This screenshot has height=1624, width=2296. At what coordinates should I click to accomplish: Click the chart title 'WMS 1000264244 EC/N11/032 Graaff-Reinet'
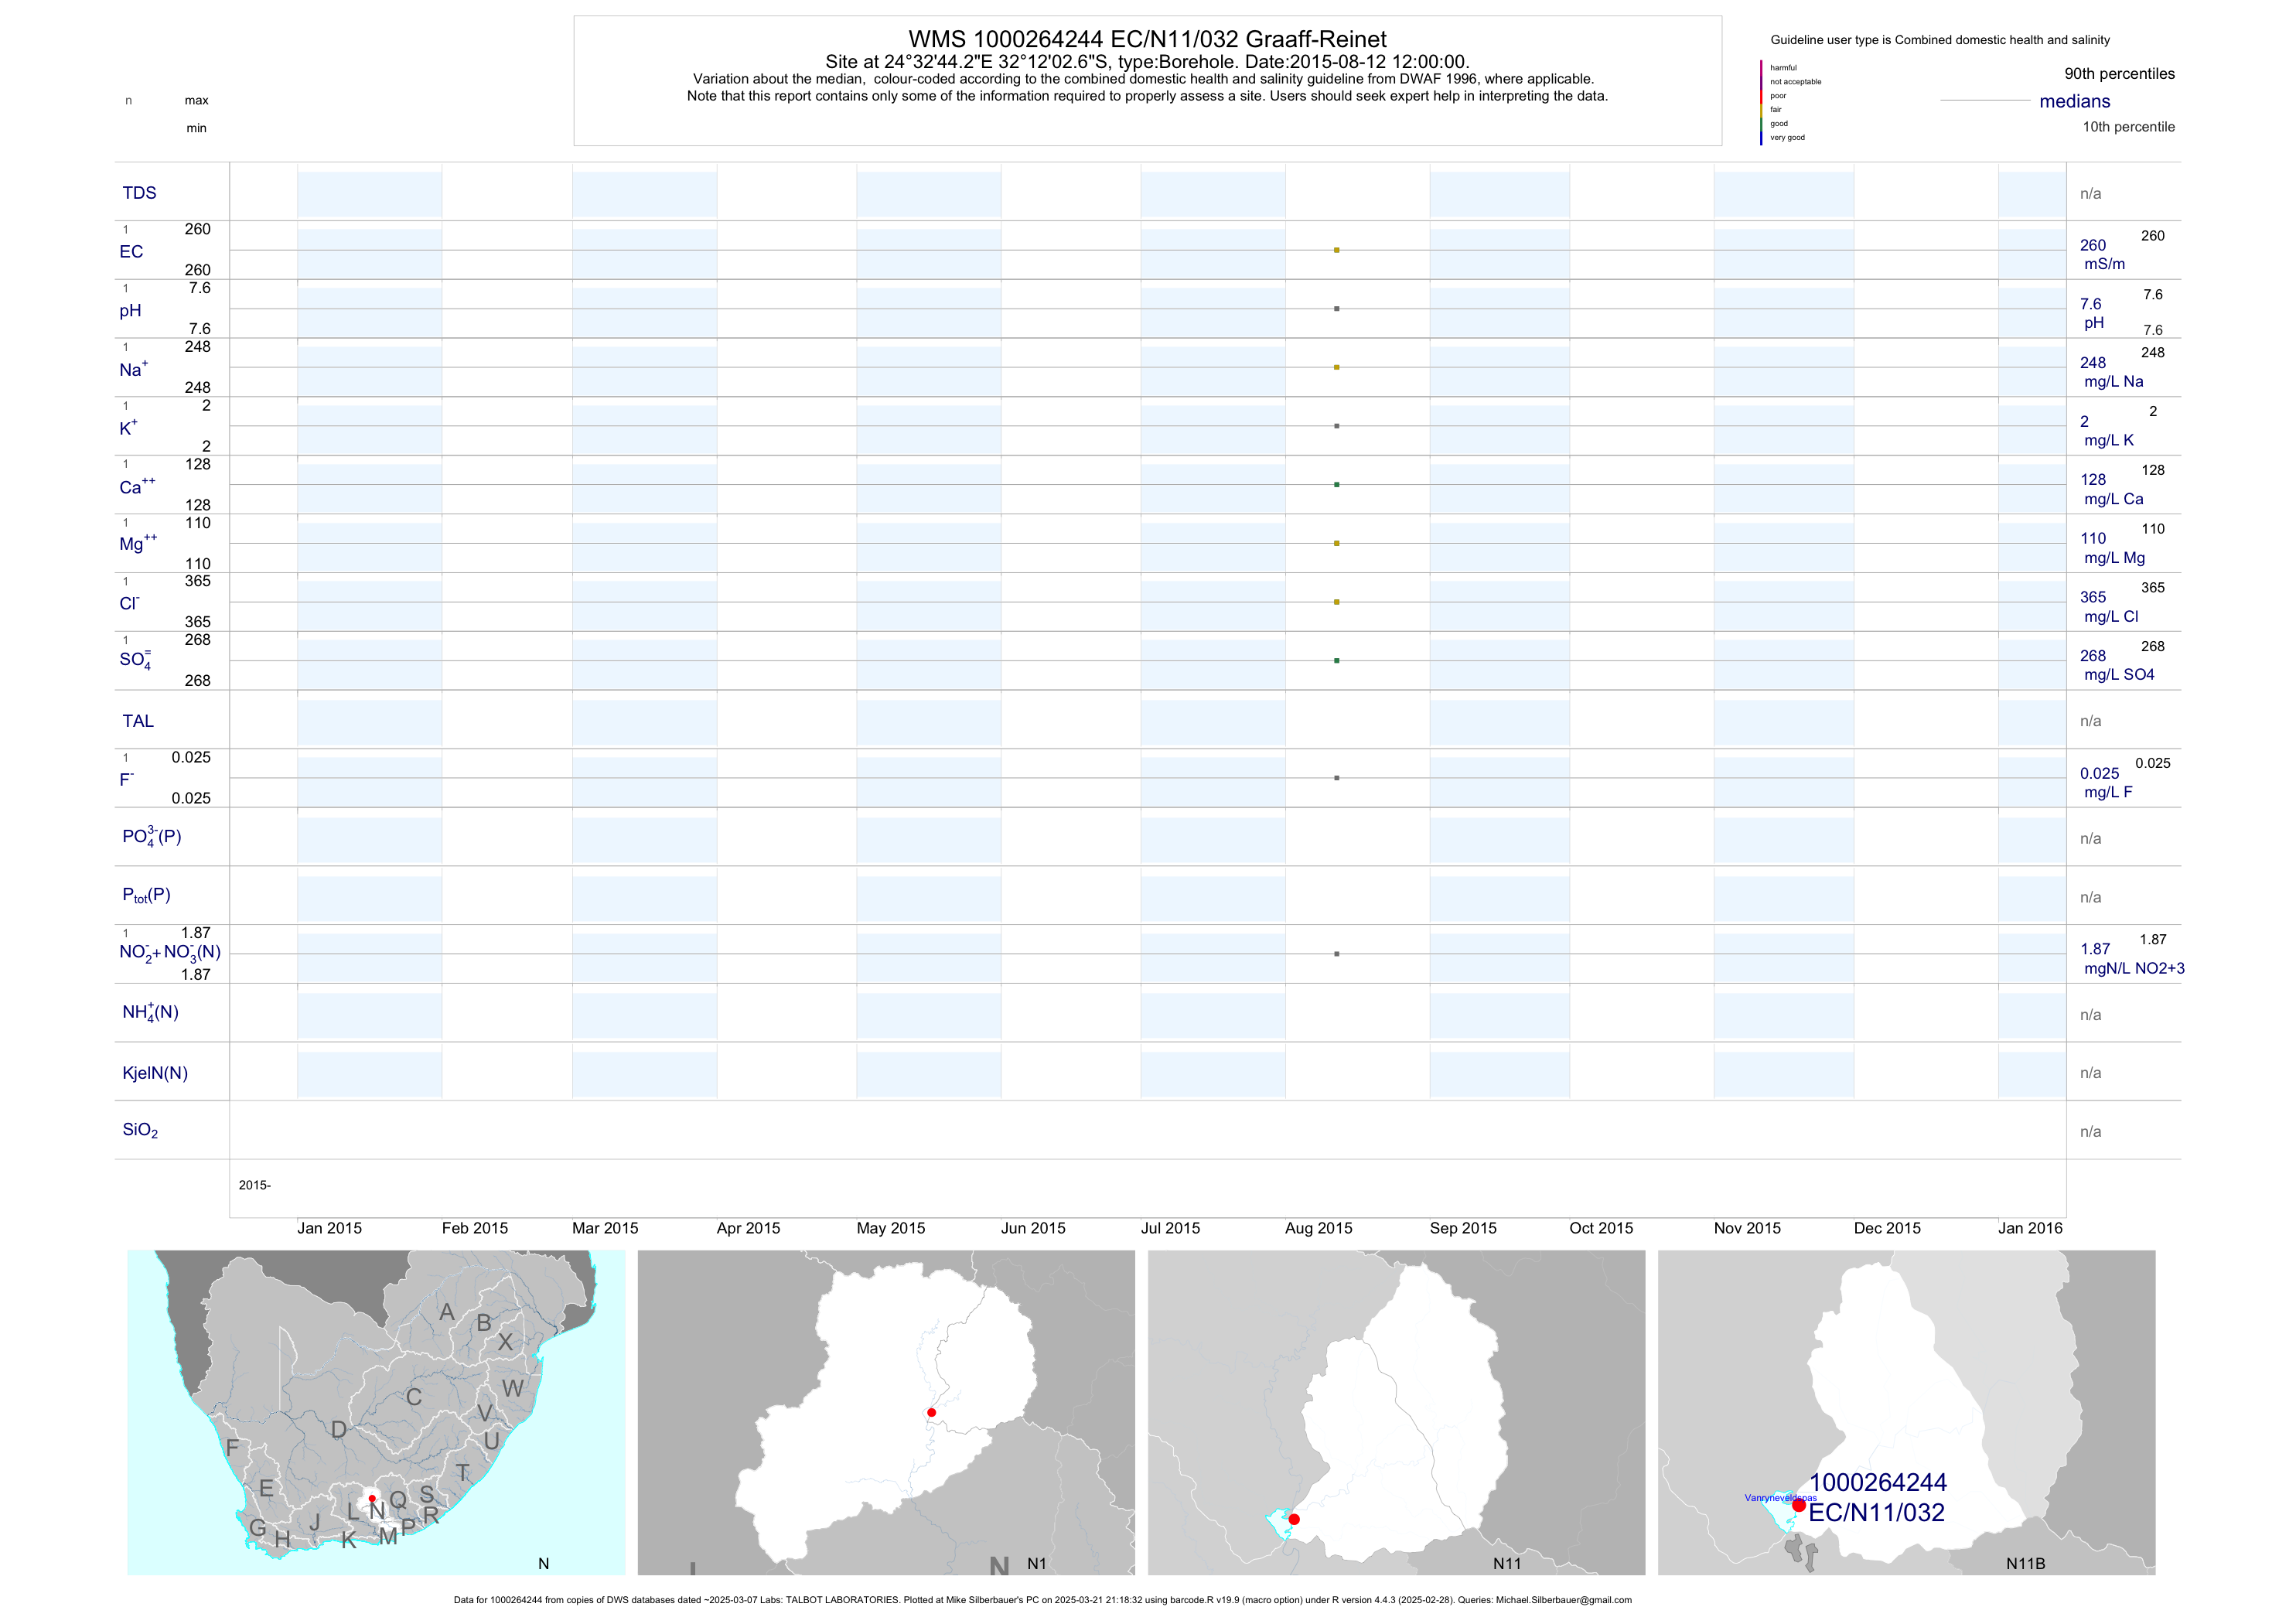click(x=1147, y=39)
